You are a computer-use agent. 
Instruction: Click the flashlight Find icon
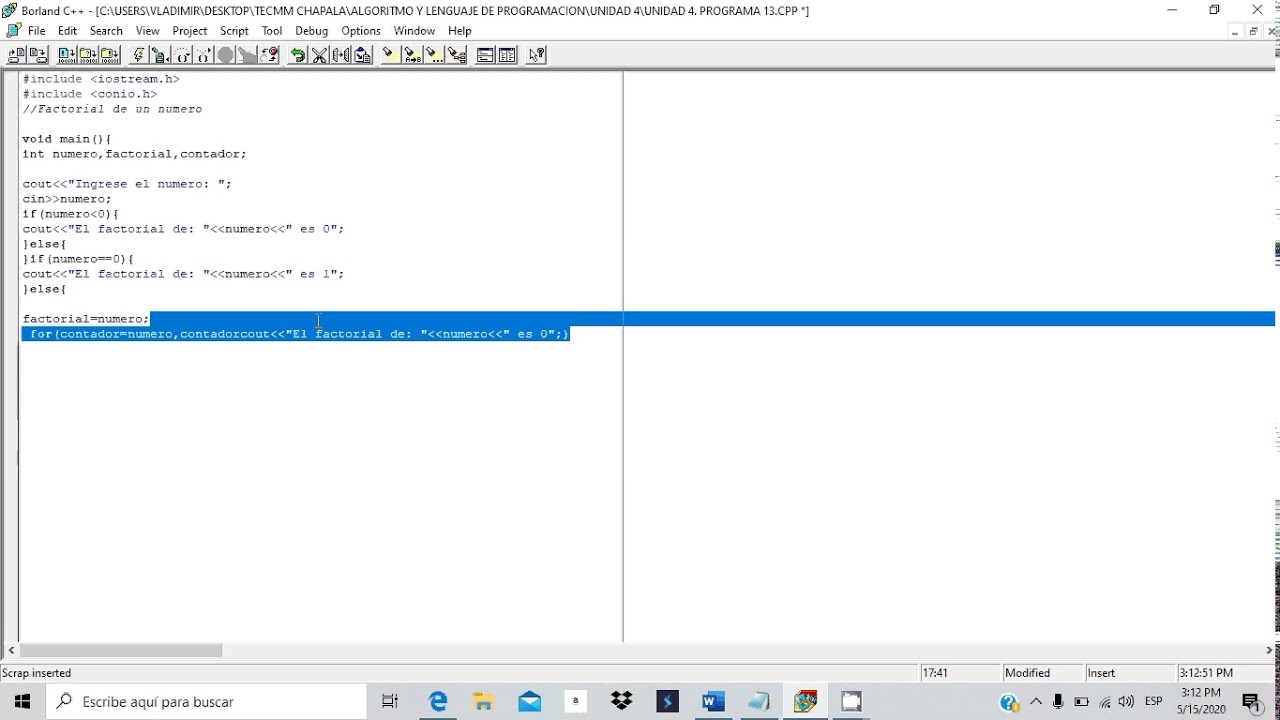[x=390, y=55]
